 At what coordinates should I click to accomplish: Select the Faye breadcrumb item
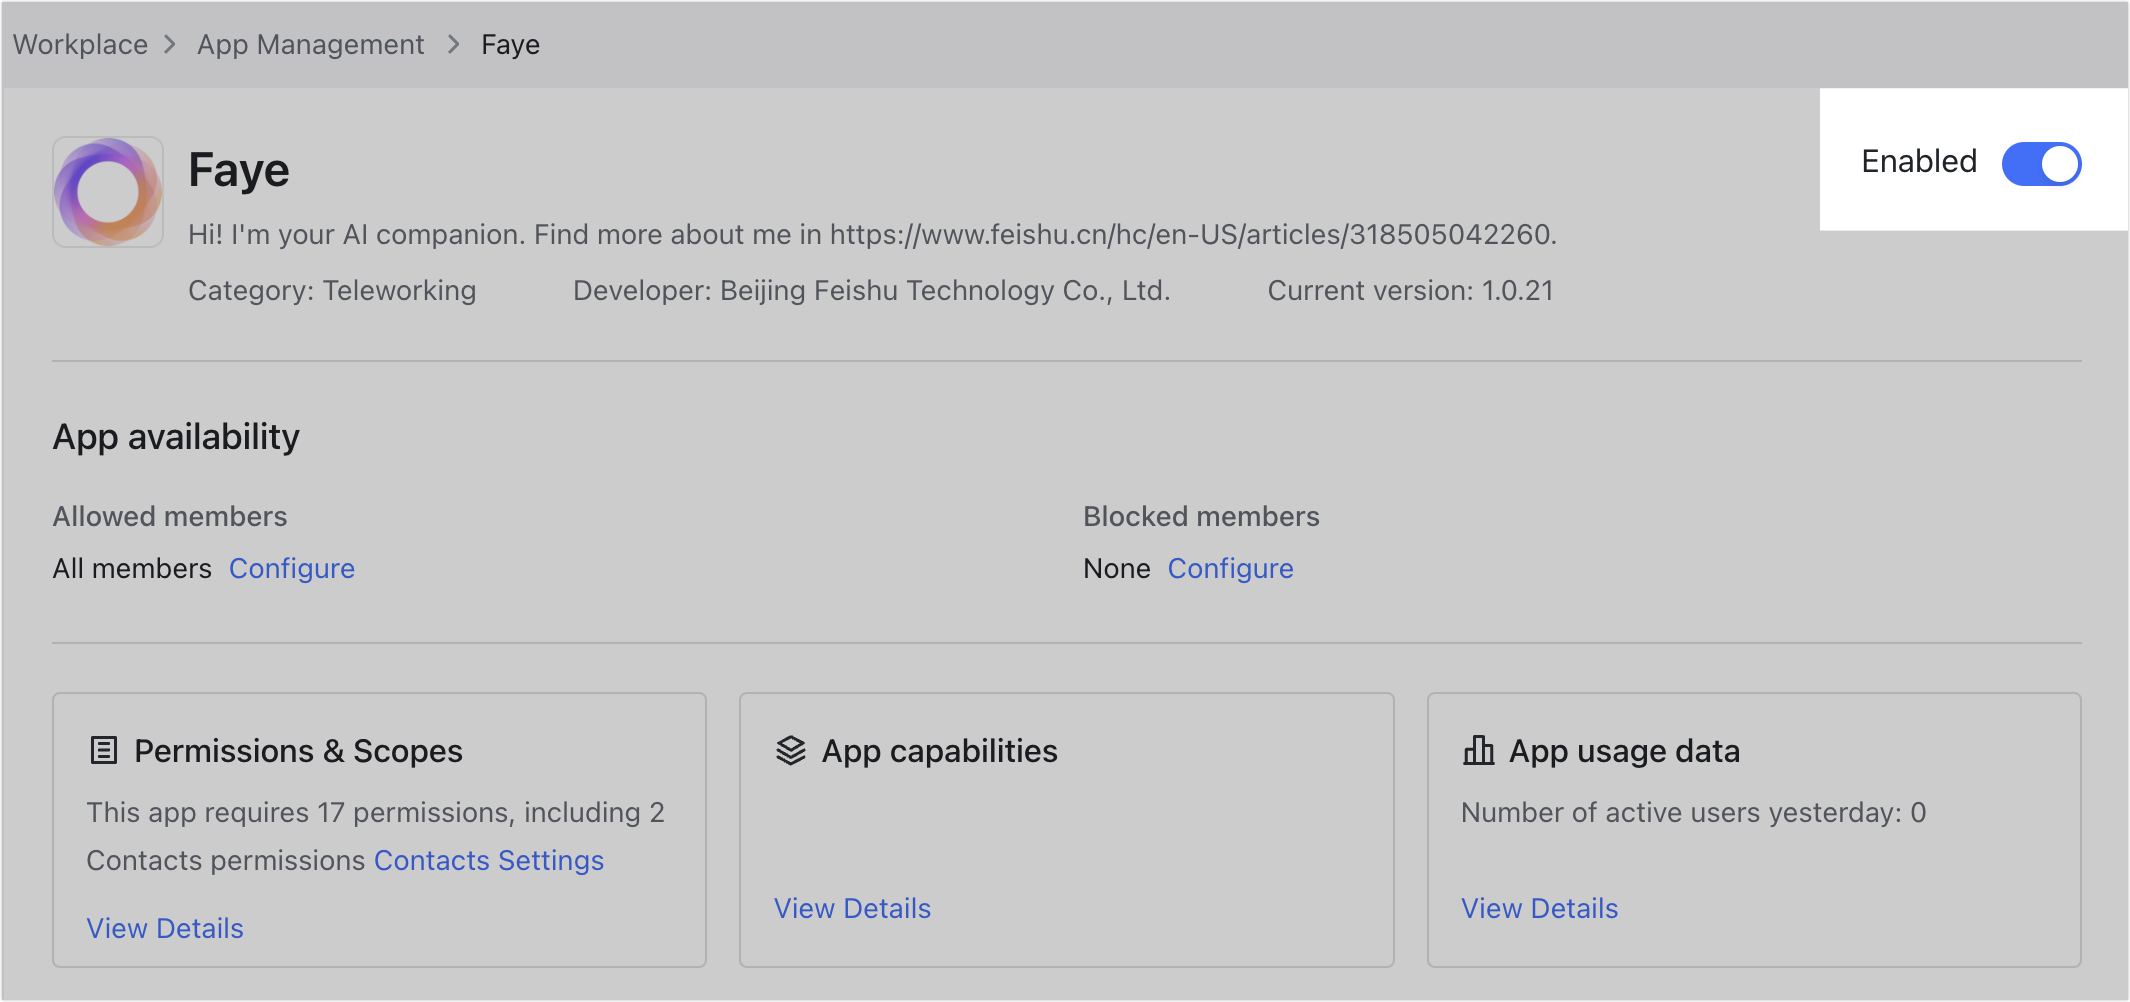pyautogui.click(x=510, y=45)
